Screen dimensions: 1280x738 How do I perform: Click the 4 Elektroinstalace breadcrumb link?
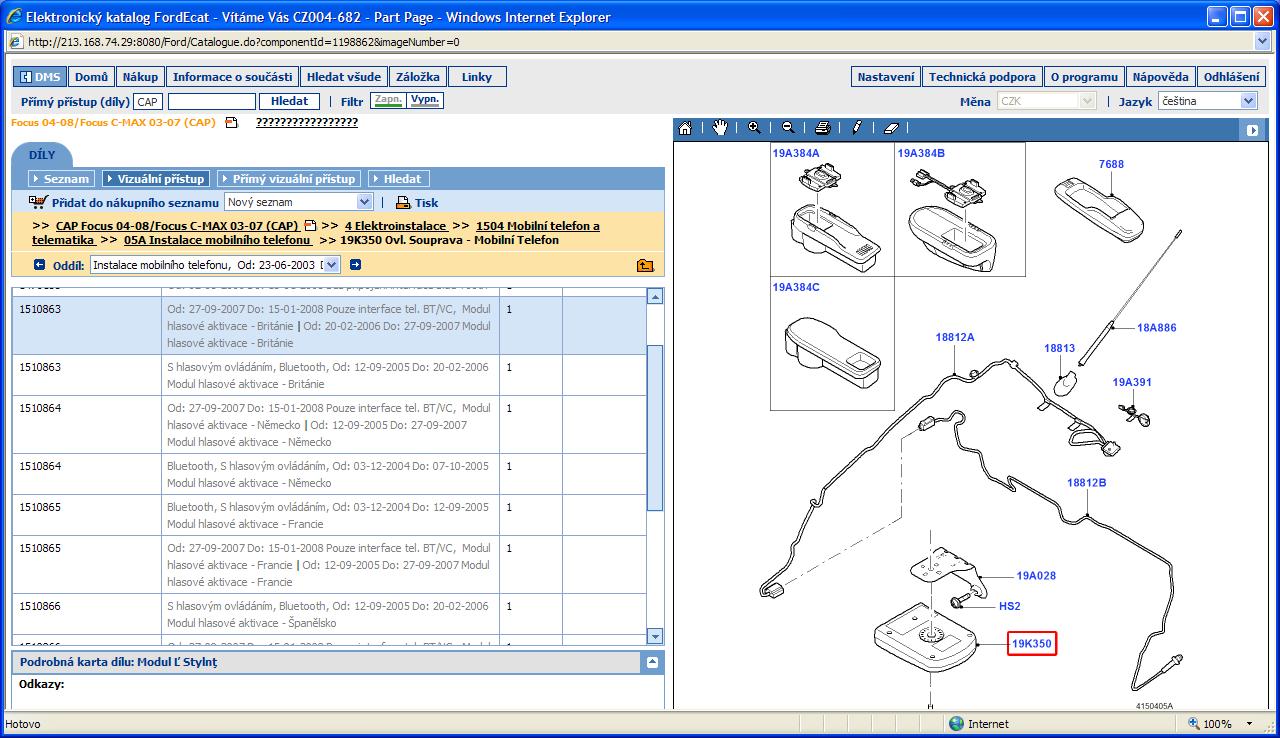(x=395, y=226)
